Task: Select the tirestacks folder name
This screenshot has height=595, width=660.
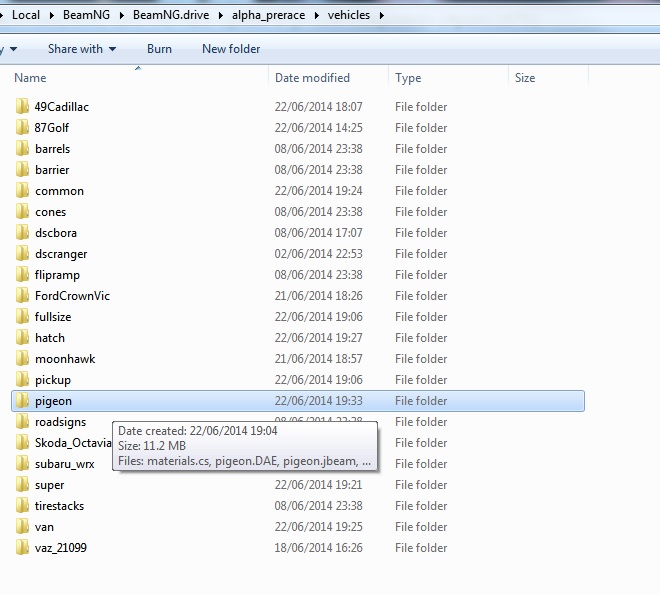Action: click(x=59, y=506)
